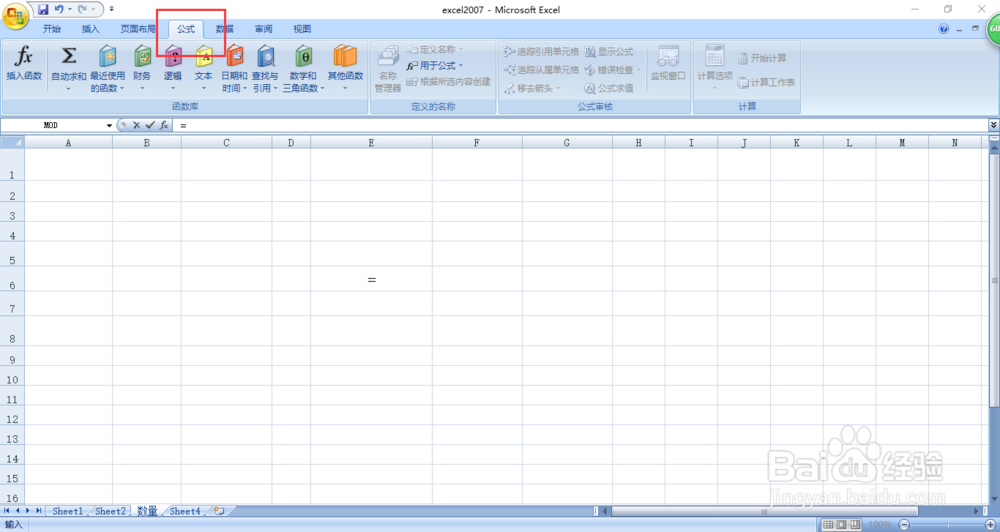
Task: Open the 文本 functions book
Action: 203,57
